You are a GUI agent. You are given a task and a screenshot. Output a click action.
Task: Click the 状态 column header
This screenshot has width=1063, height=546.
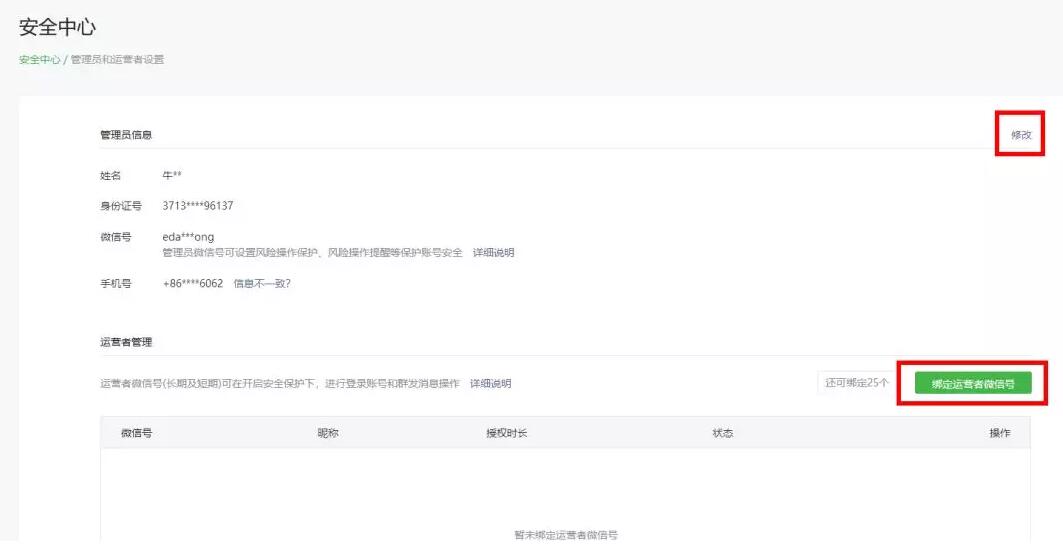[x=722, y=433]
